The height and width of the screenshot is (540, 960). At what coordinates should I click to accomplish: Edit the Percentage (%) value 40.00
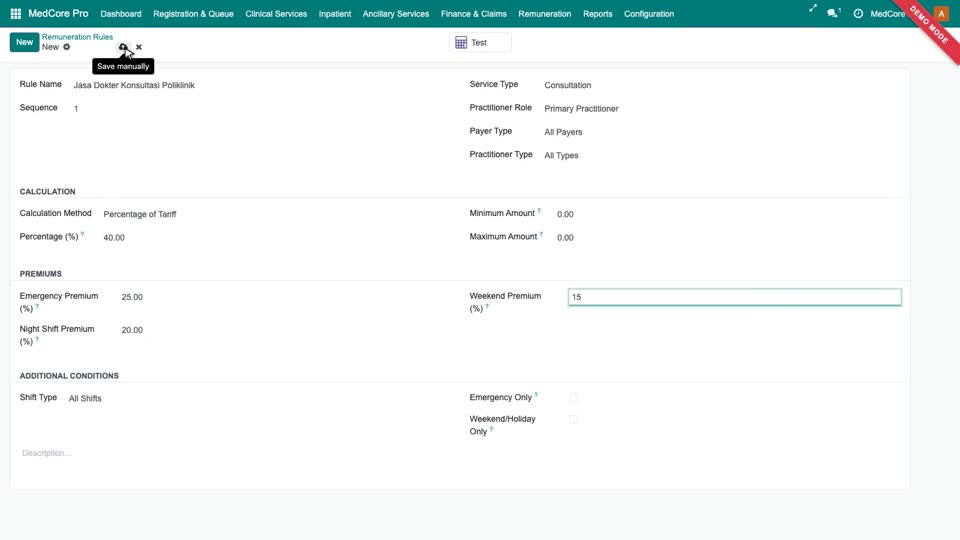point(276,238)
